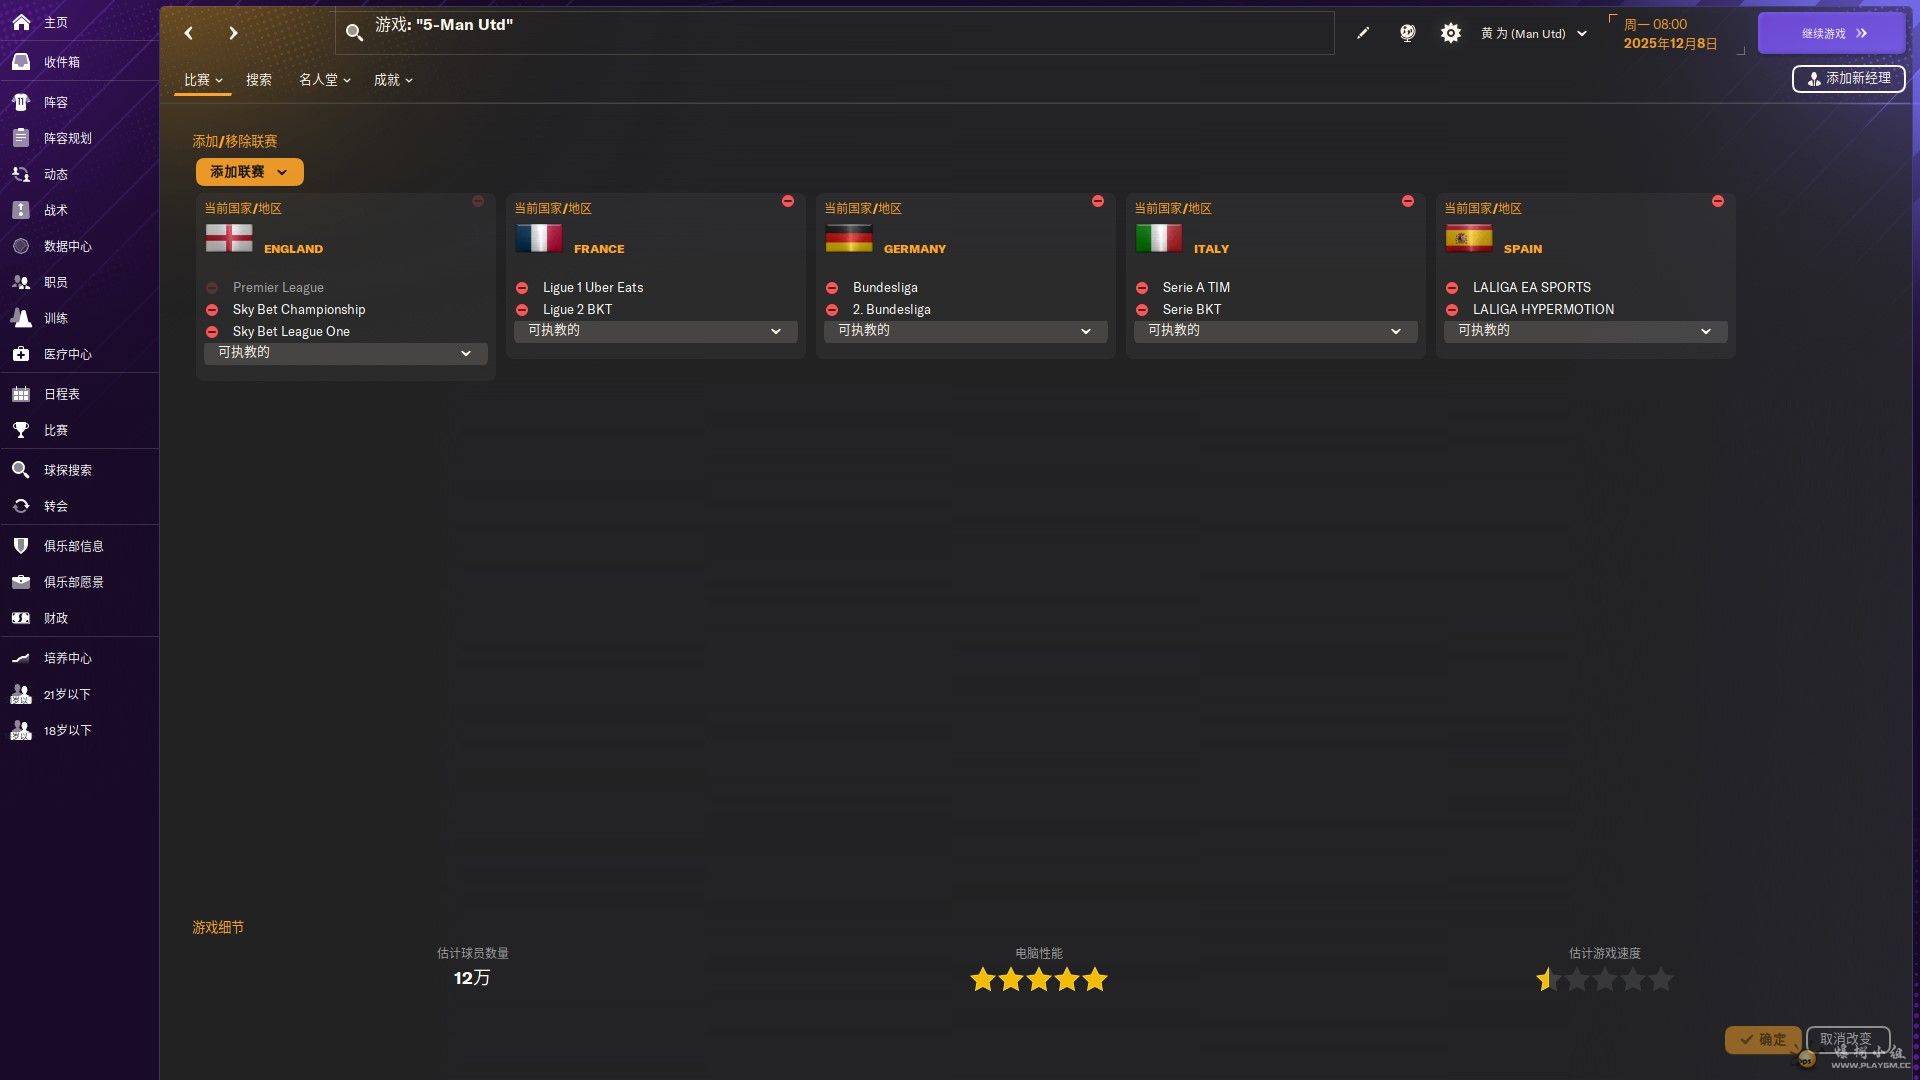
Task: Open 职员 staff icon
Action: point(21,282)
